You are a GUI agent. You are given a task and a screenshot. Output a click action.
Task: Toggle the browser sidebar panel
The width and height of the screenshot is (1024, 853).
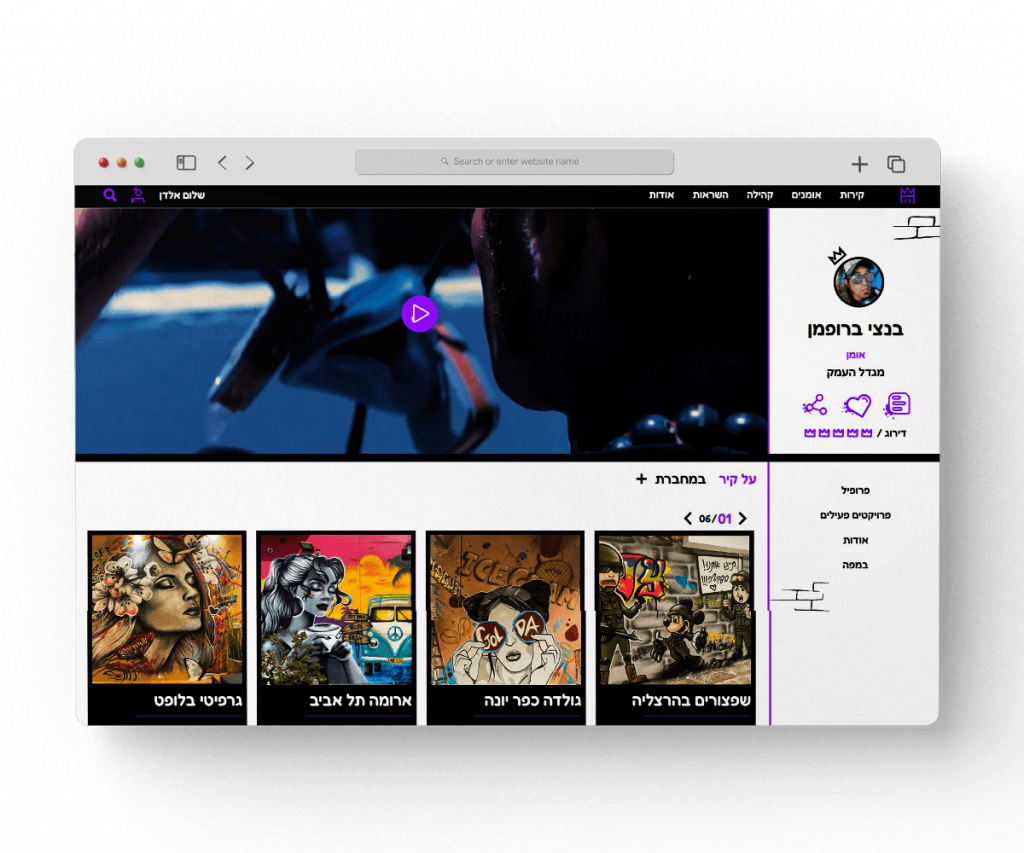tap(186, 163)
